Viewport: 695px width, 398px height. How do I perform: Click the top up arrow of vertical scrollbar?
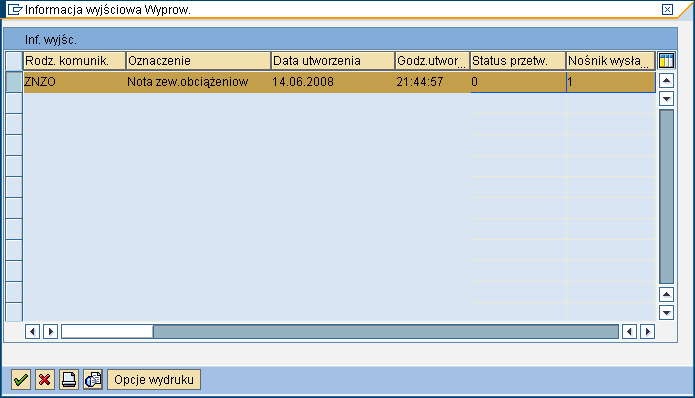666,81
